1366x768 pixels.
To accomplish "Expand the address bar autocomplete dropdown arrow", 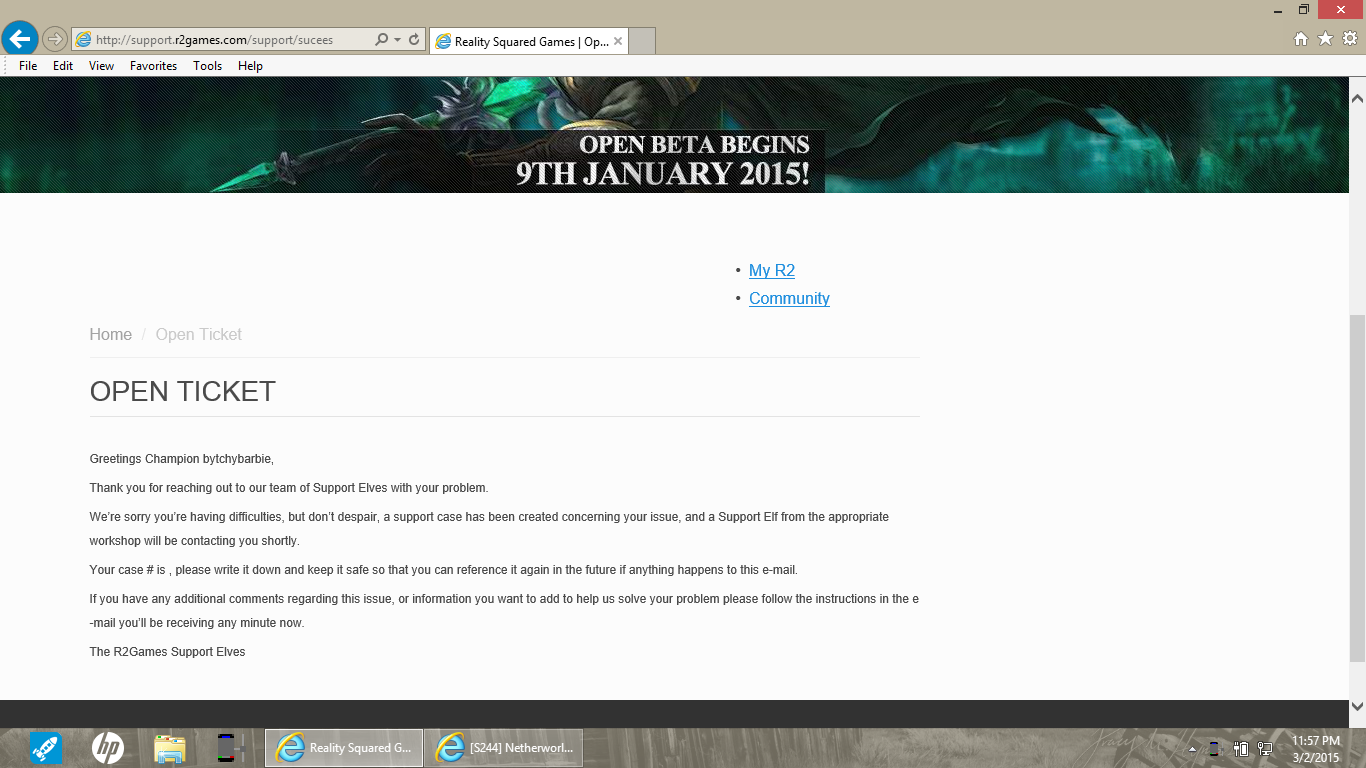I will [x=397, y=40].
